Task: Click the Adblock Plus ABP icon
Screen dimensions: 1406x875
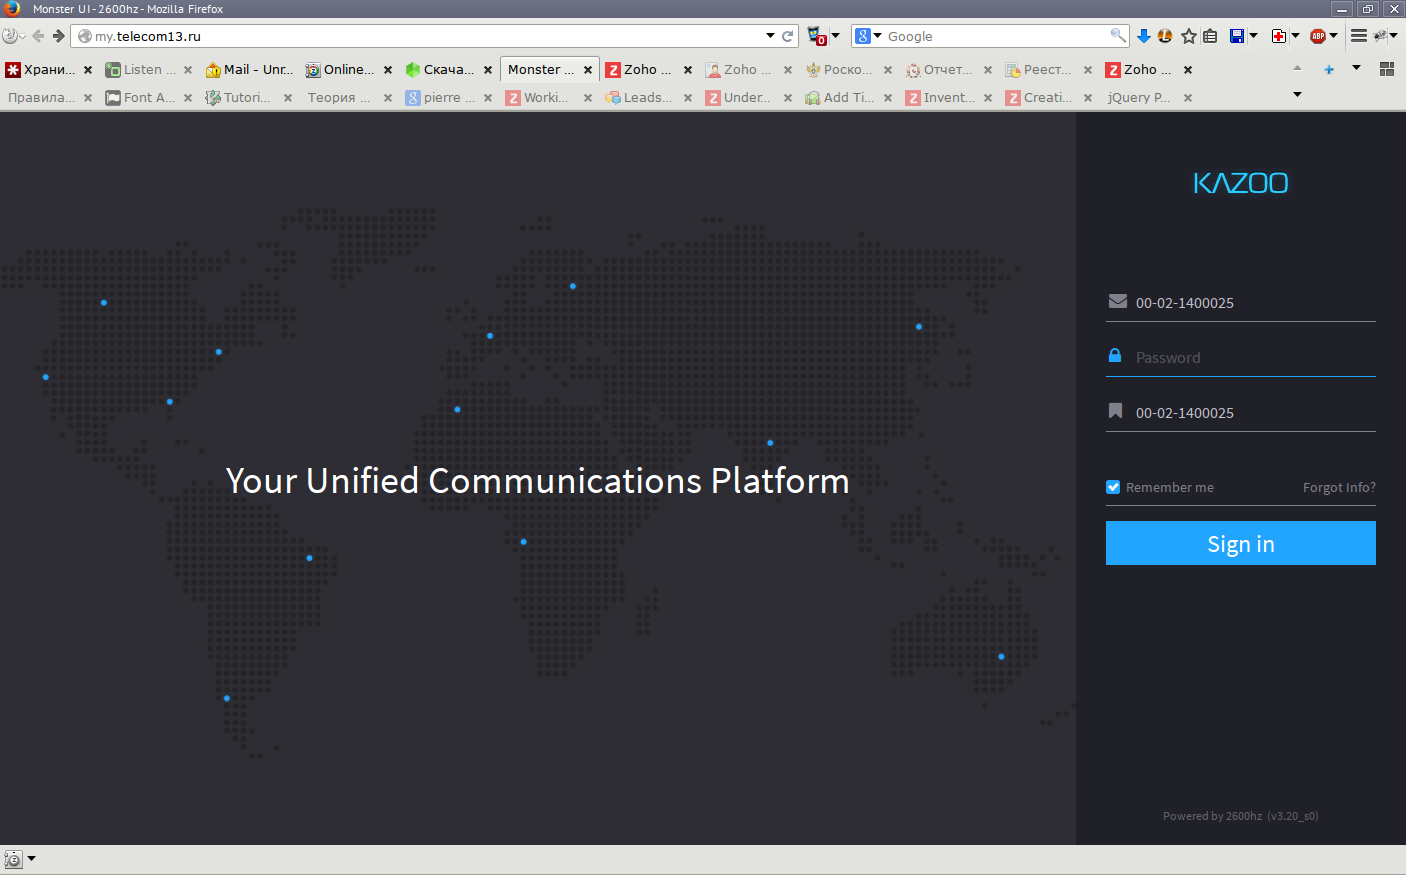Action: point(1318,36)
